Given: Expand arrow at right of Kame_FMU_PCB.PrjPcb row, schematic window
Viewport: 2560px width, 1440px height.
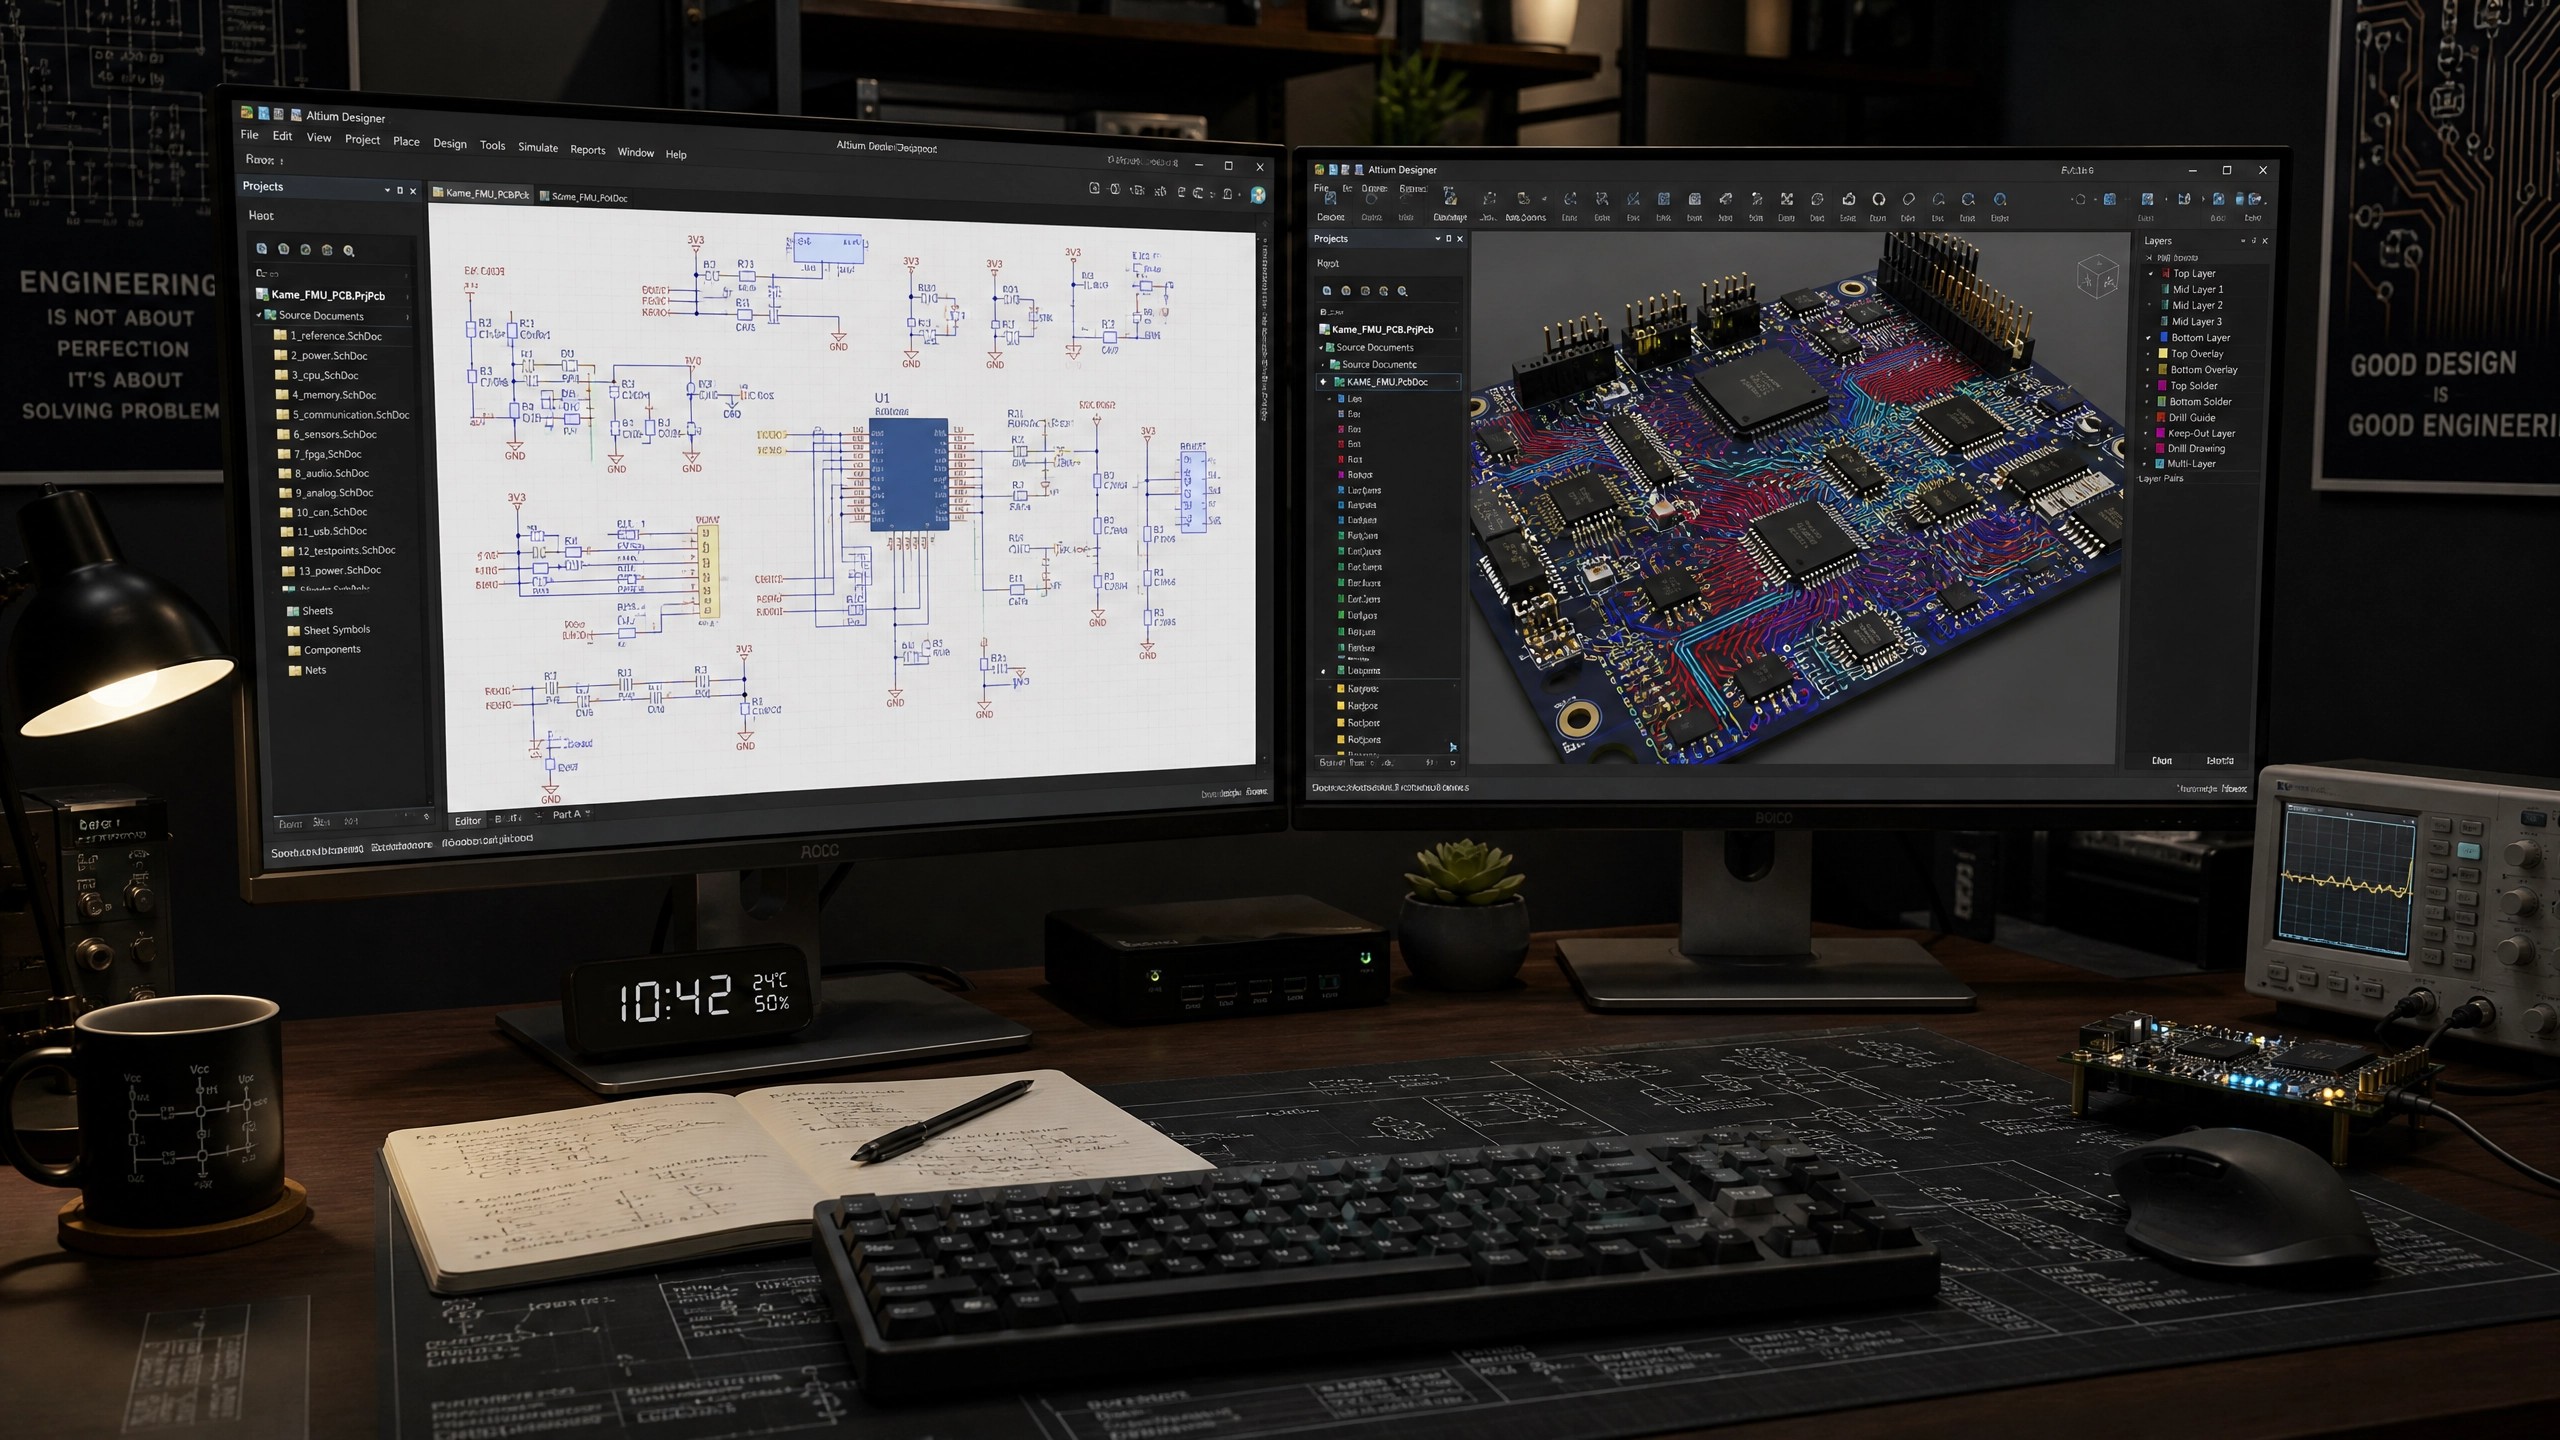Looking at the screenshot, I should (x=408, y=296).
